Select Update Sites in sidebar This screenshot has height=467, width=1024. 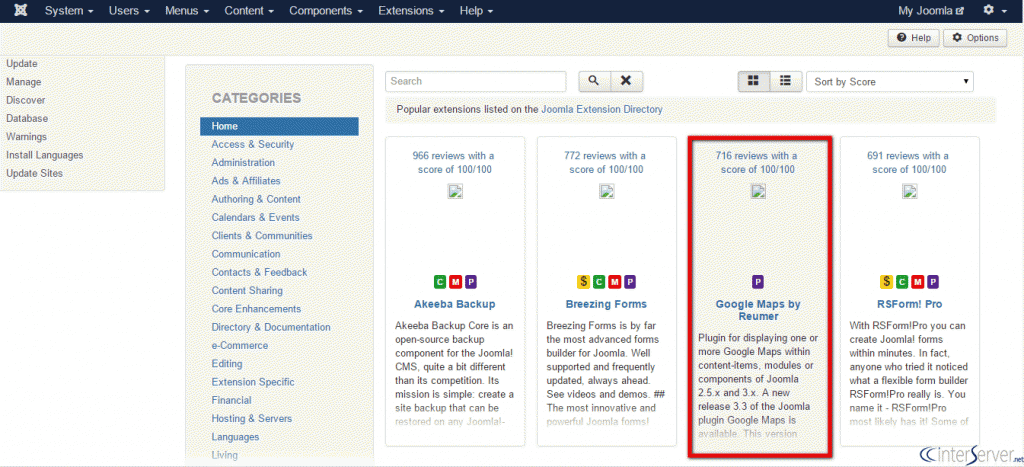point(35,174)
